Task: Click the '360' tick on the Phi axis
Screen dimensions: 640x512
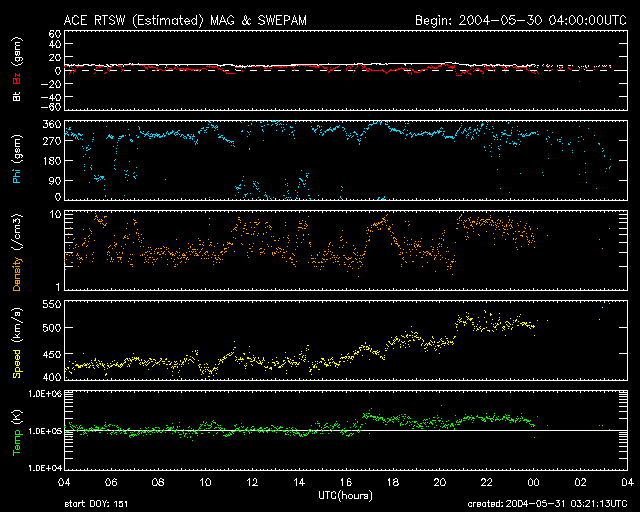Action: (x=52, y=125)
